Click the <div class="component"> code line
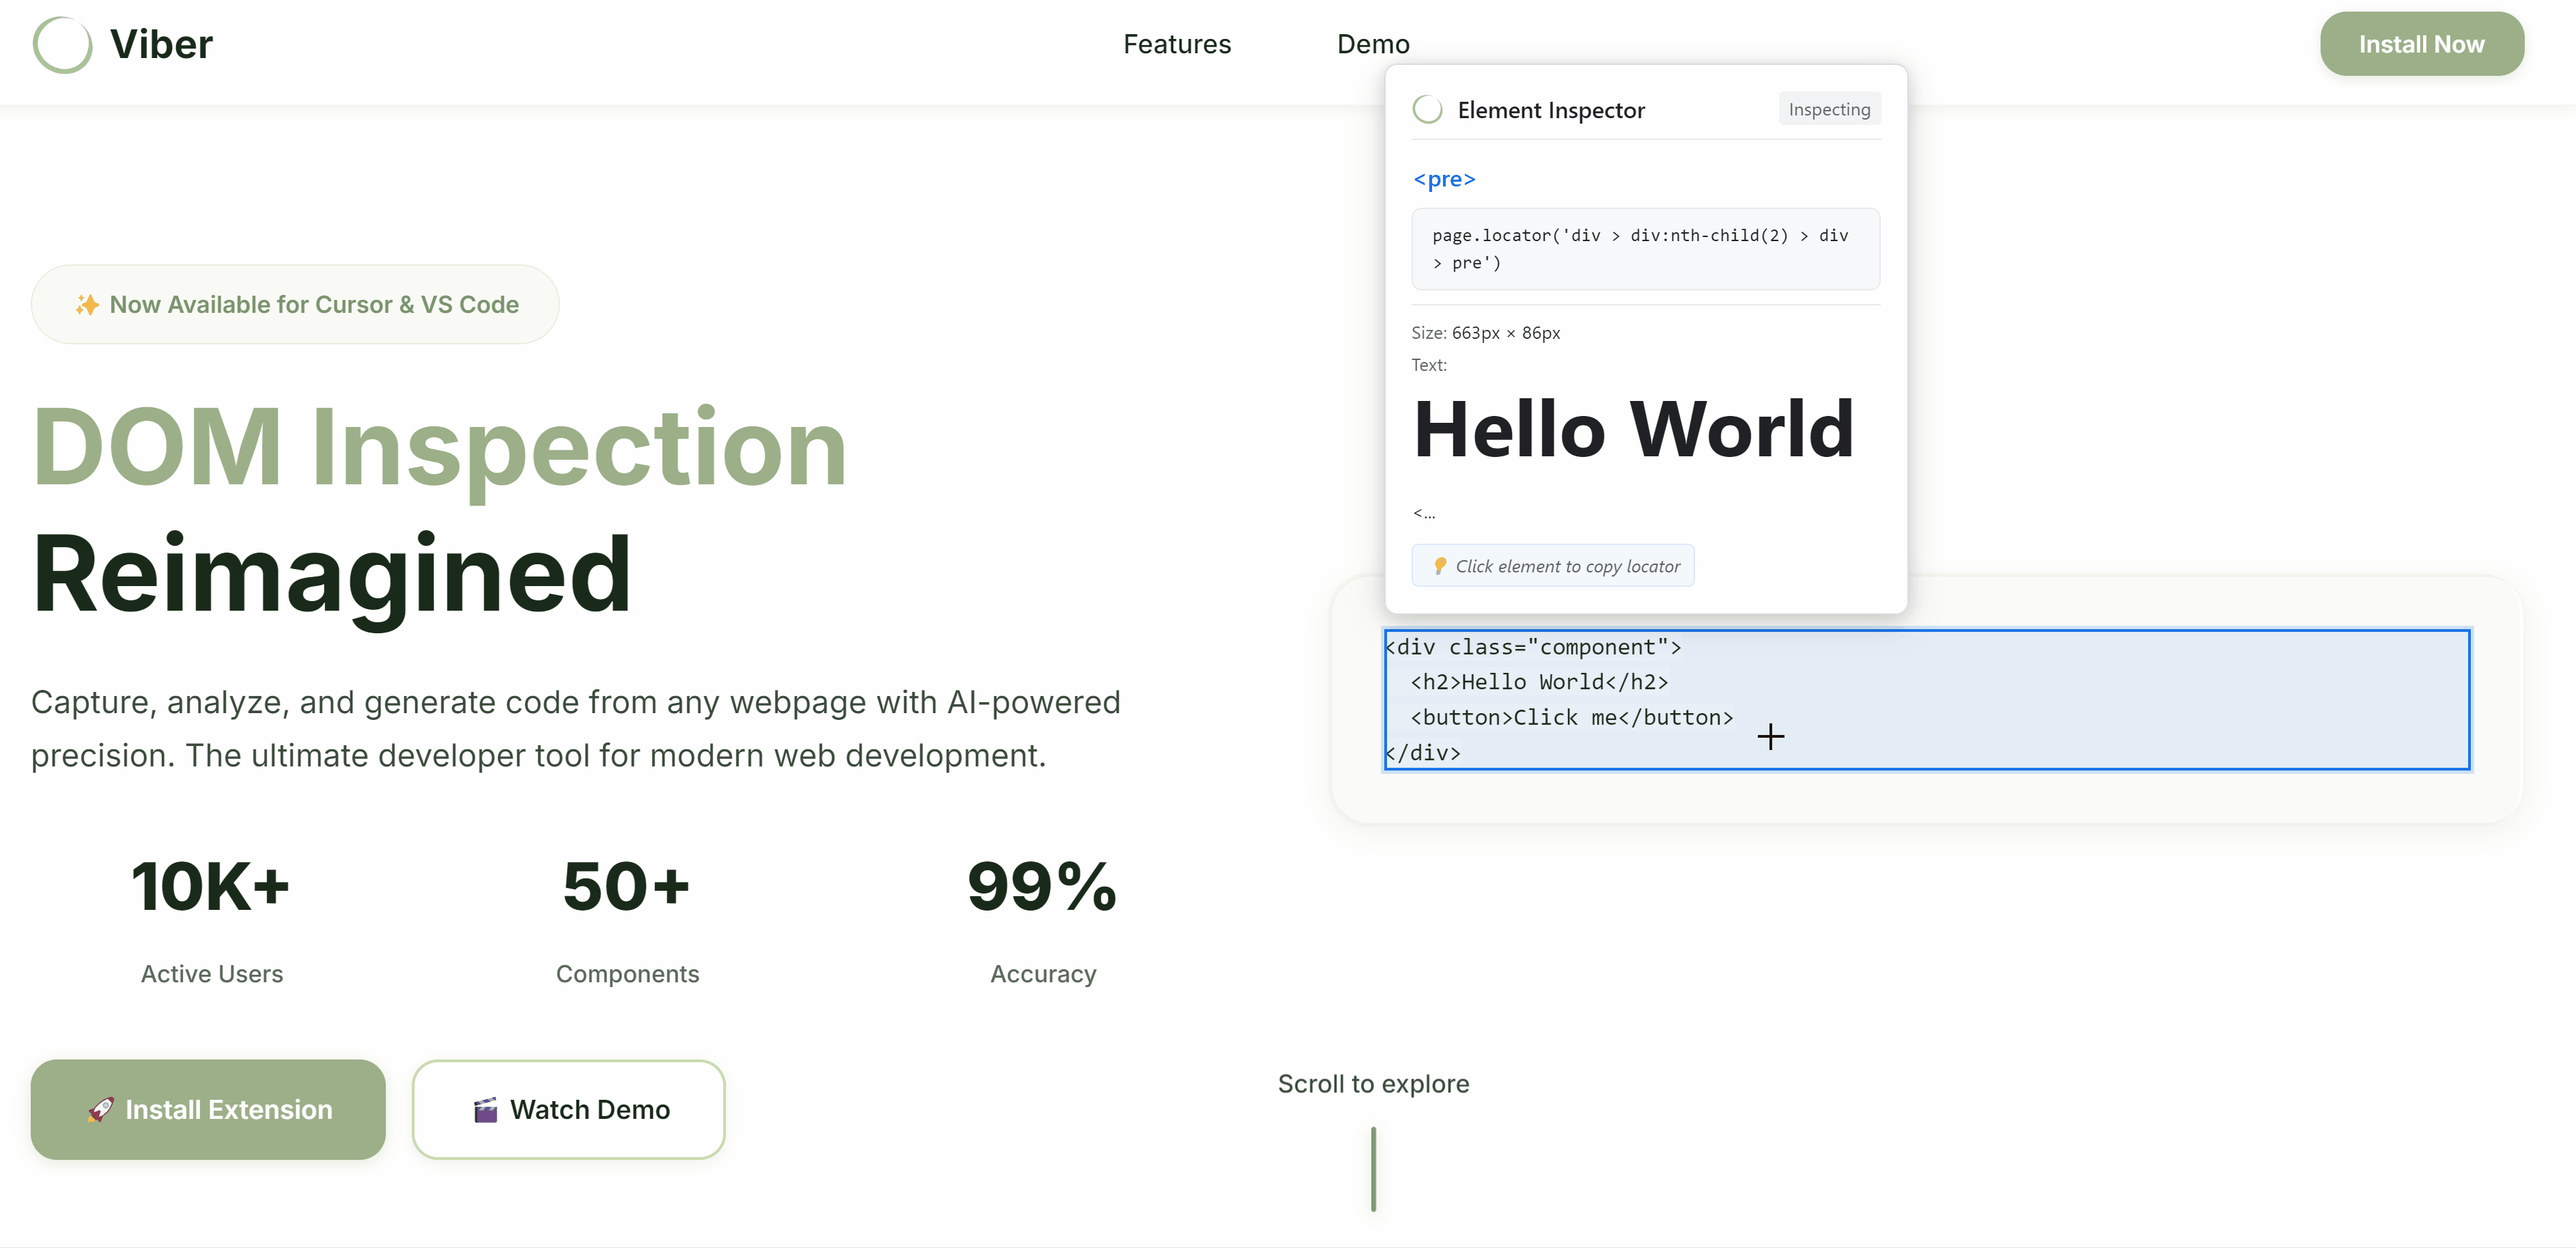The image size is (2576, 1248). point(1533,647)
